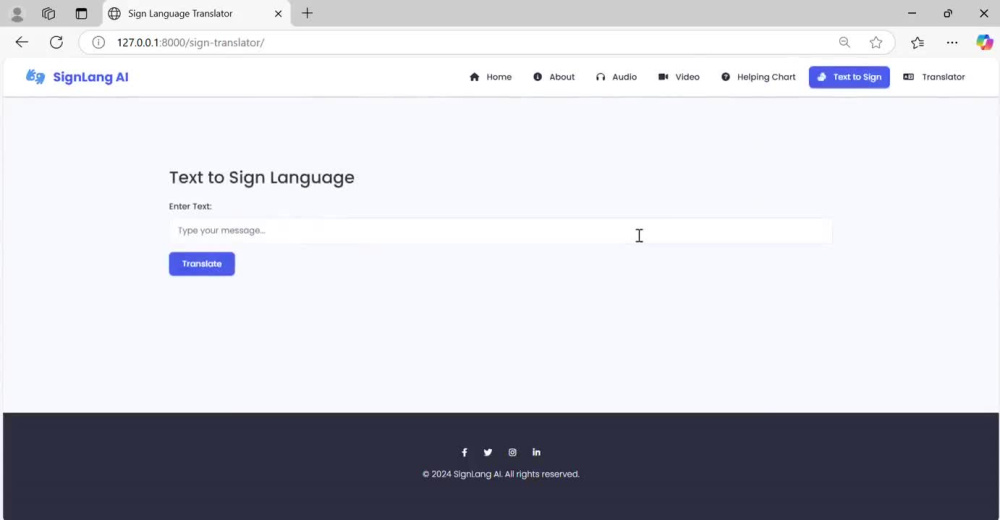Open a new tab with plus button
This screenshot has height=520, width=1000.
click(x=307, y=13)
